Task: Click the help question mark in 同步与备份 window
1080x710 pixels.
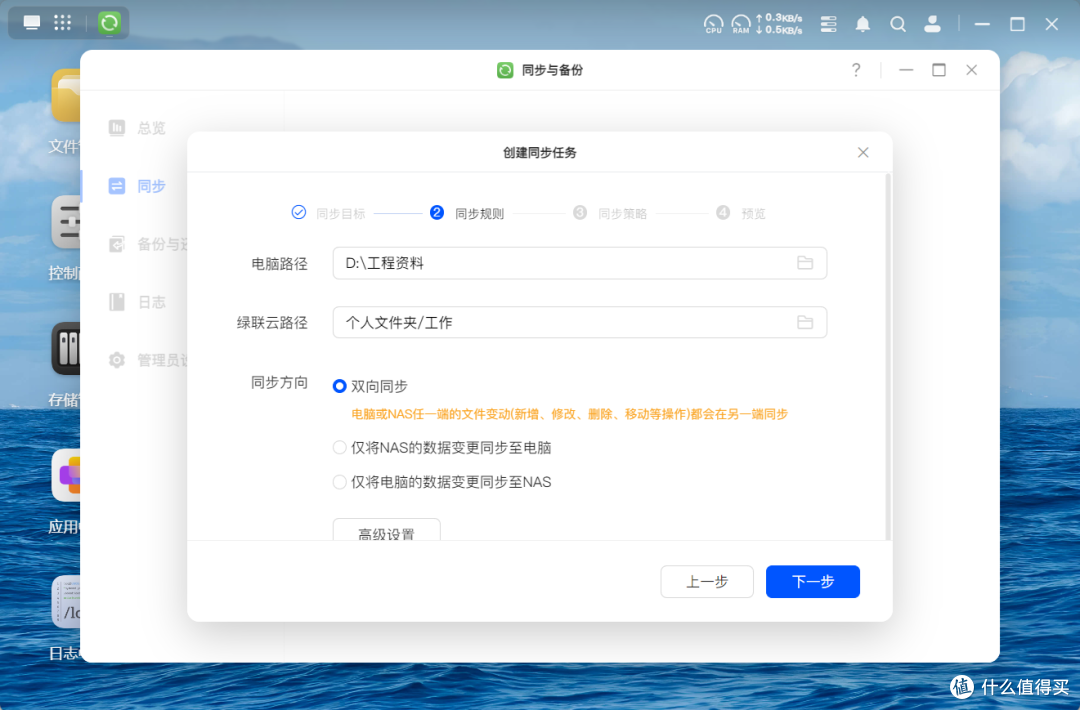Action: coord(855,70)
